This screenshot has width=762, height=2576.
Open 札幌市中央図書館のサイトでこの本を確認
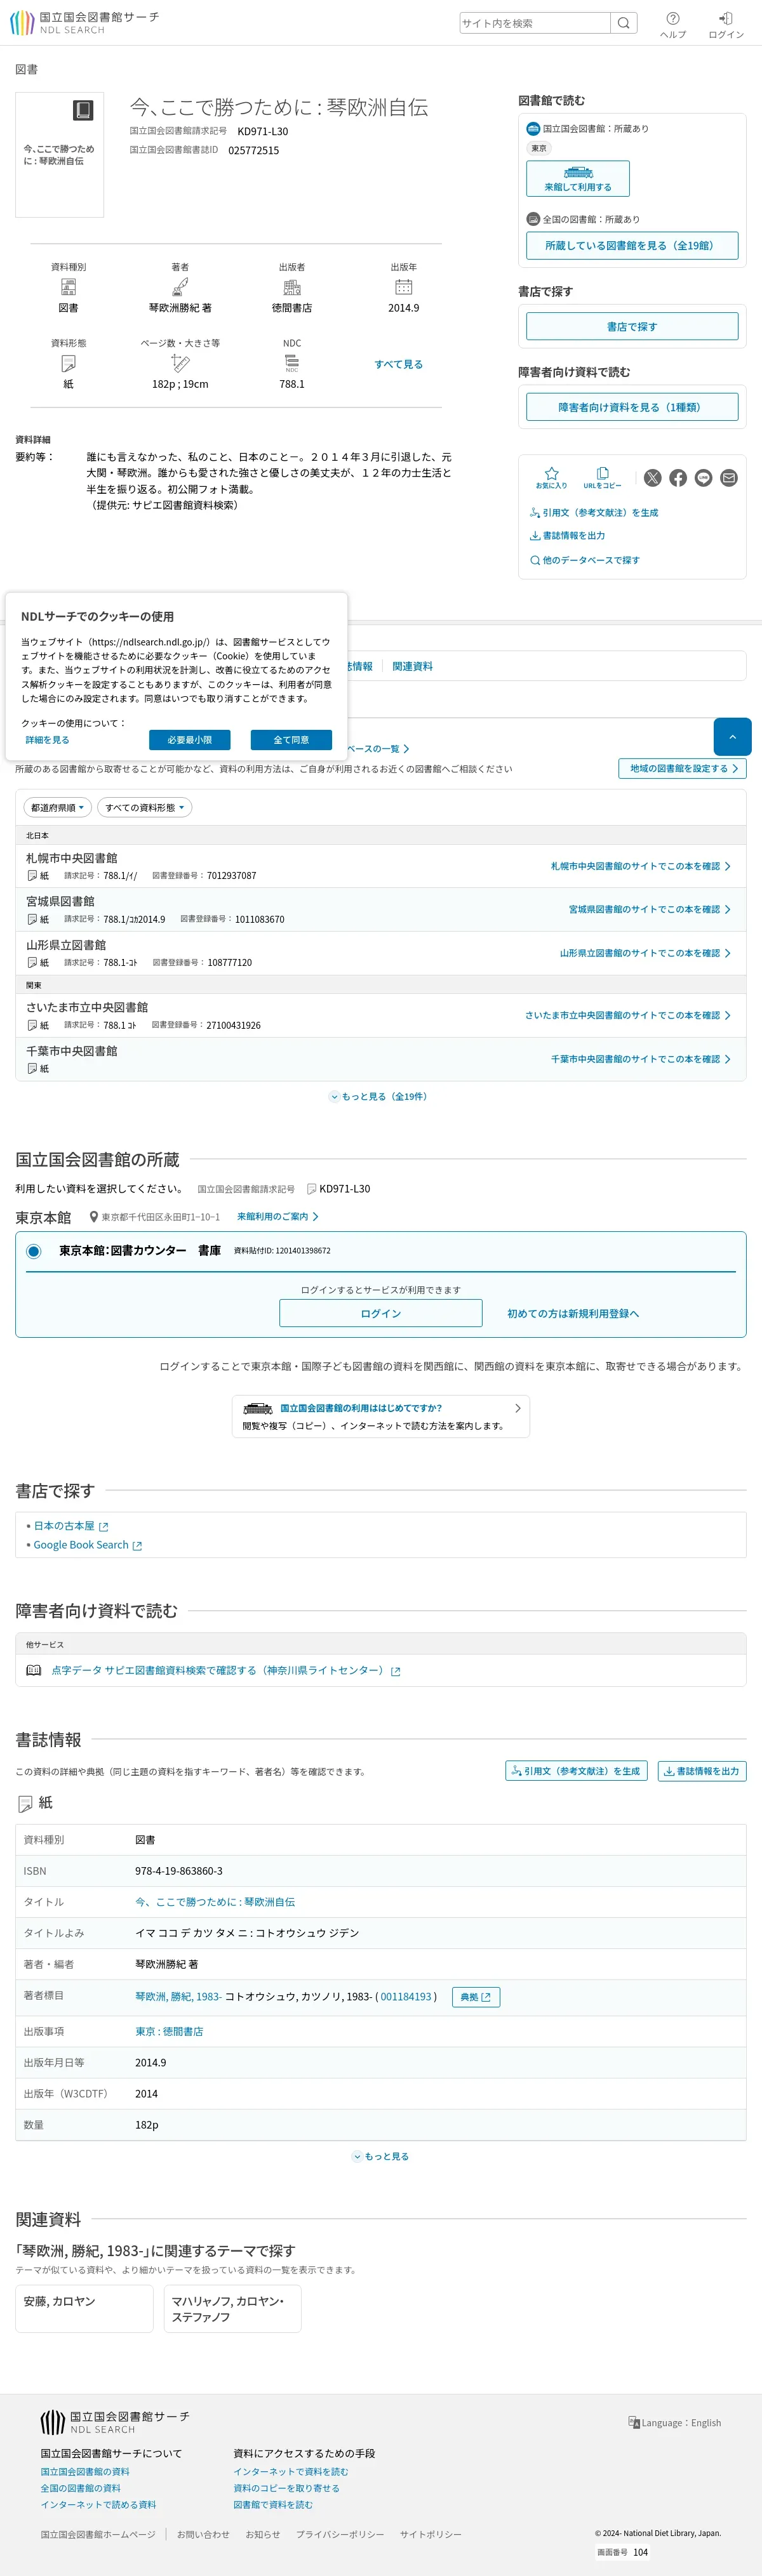(641, 866)
